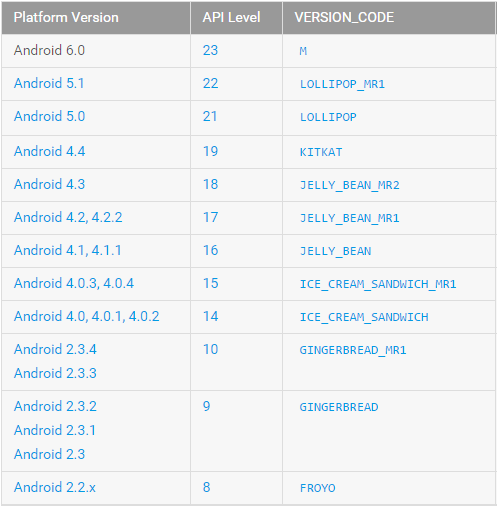The image size is (497, 506).
Task: Click API level 23 link
Action: (x=210, y=50)
